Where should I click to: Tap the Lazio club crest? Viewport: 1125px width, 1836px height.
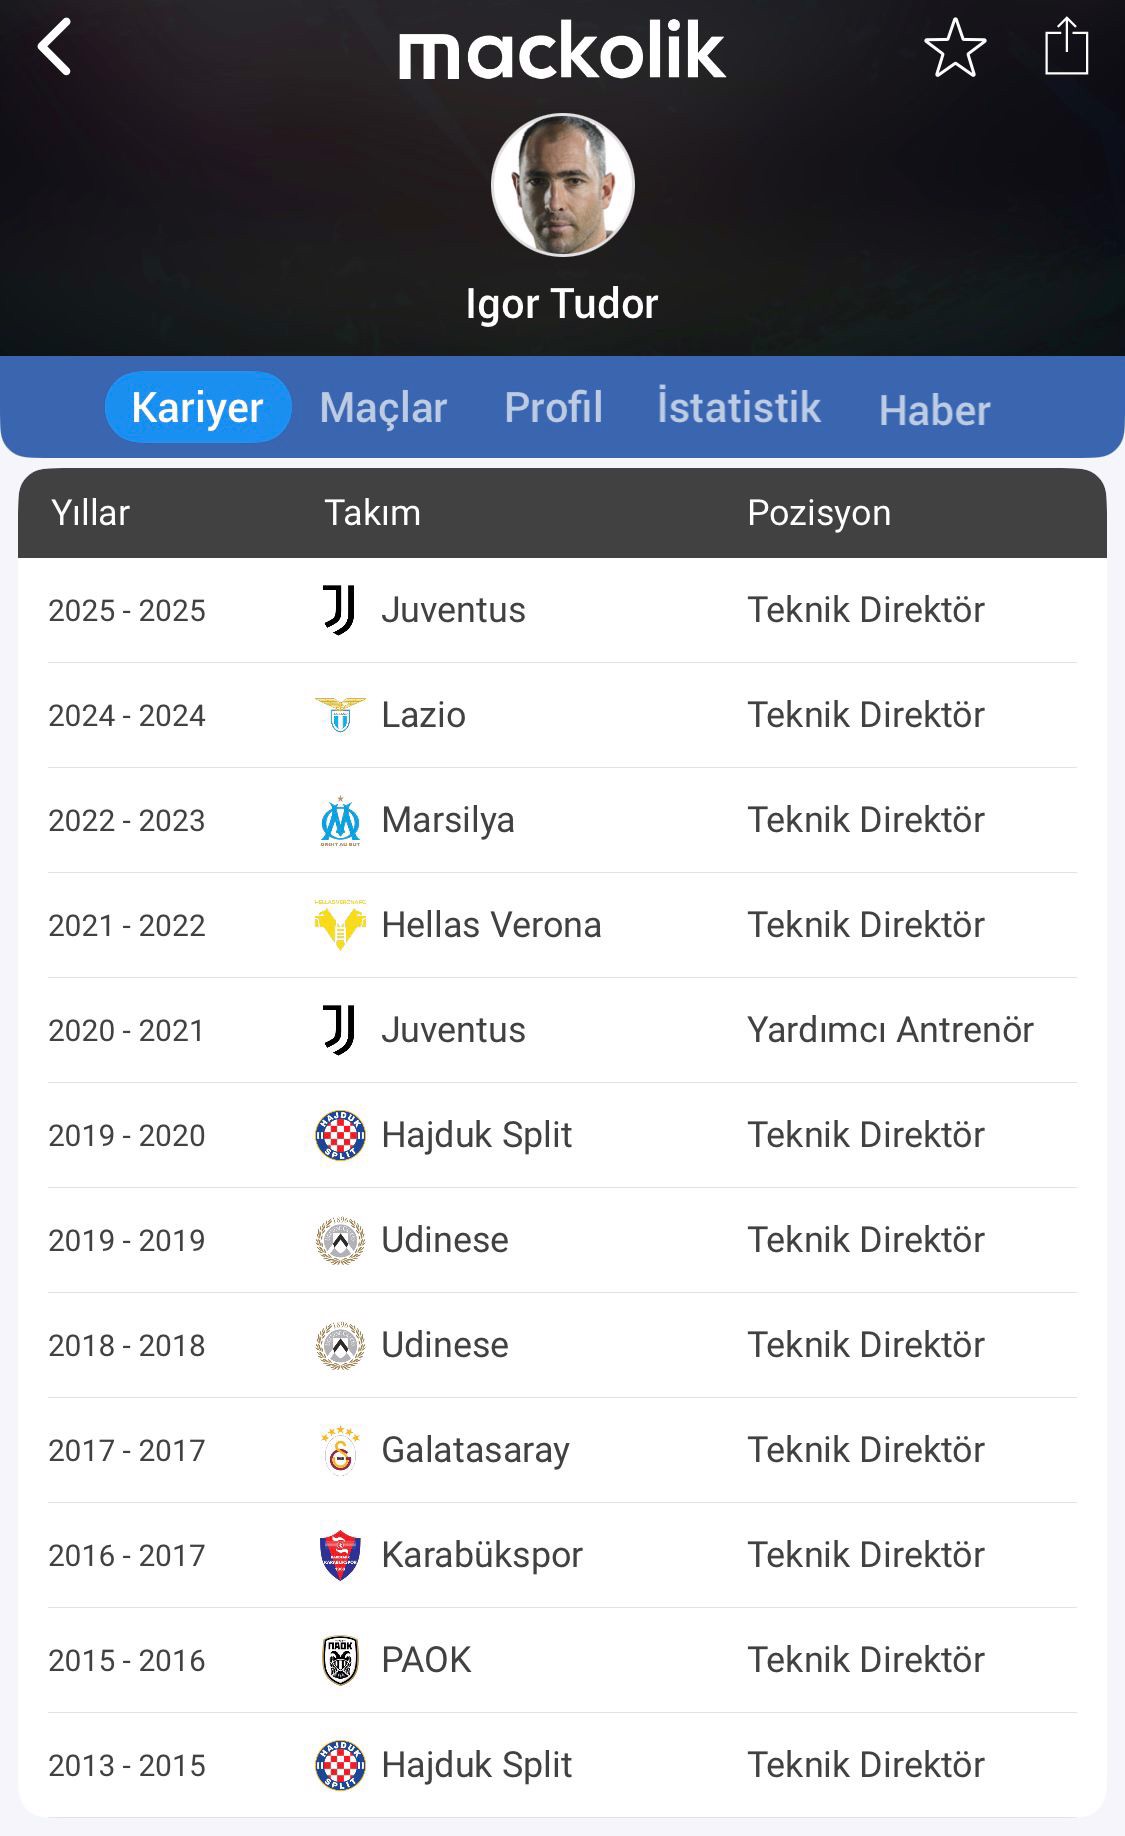click(340, 715)
